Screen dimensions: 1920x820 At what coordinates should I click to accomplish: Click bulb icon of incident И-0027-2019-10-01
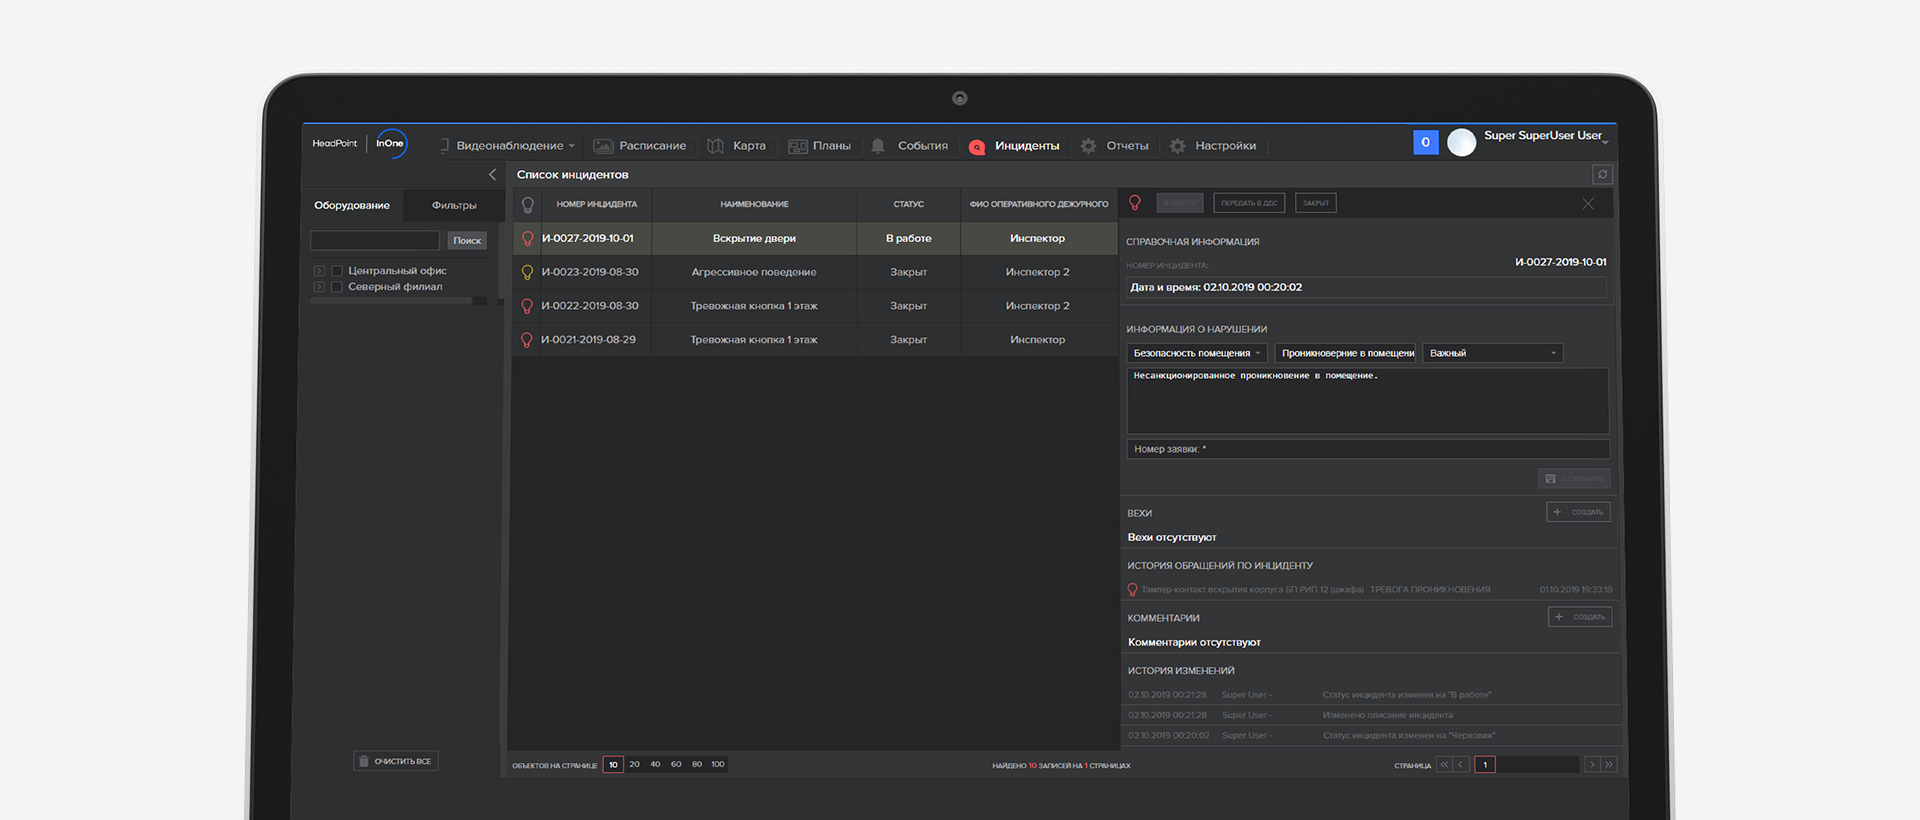point(528,238)
